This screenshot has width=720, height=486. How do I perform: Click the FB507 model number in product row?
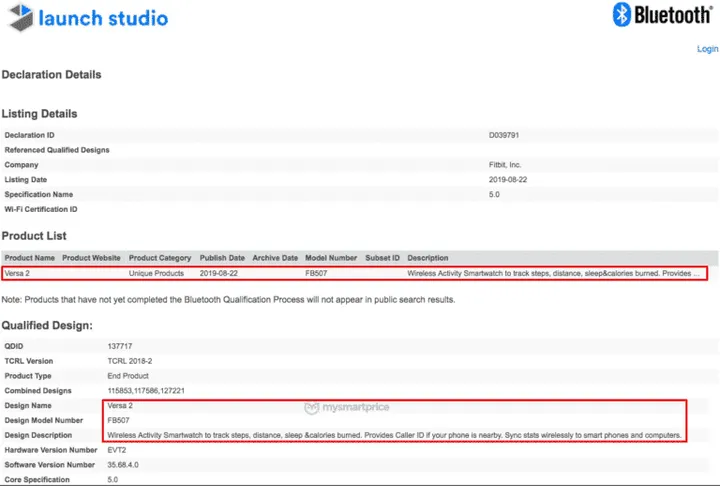[316, 273]
